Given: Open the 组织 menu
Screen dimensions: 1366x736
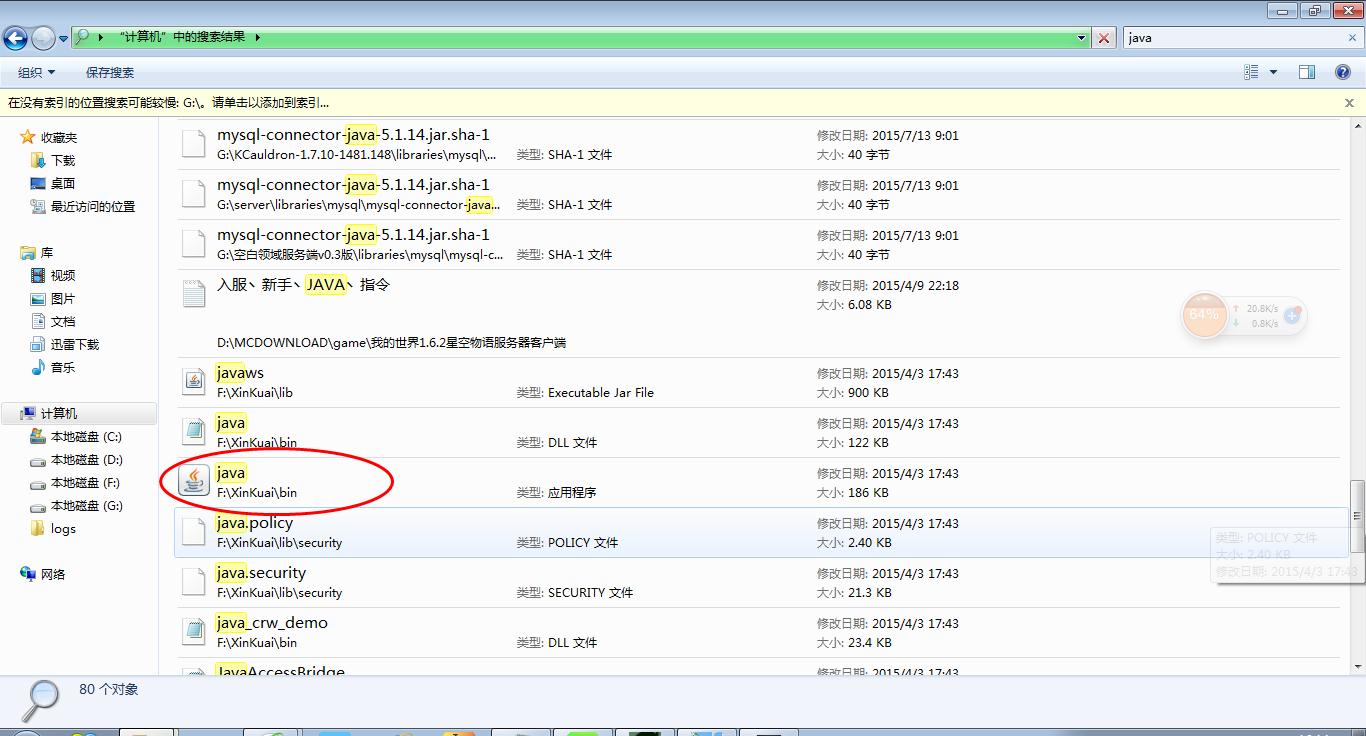Looking at the screenshot, I should pyautogui.click(x=36, y=72).
